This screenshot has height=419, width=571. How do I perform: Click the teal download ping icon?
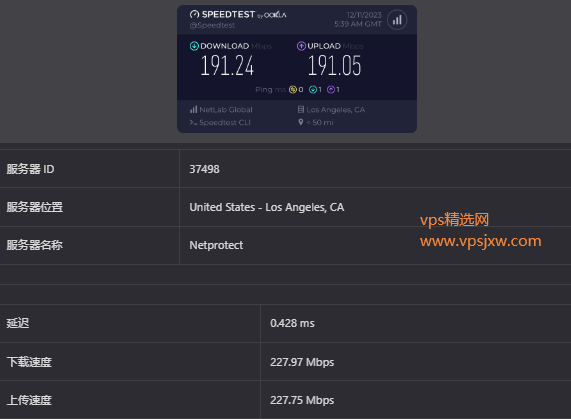click(x=313, y=90)
